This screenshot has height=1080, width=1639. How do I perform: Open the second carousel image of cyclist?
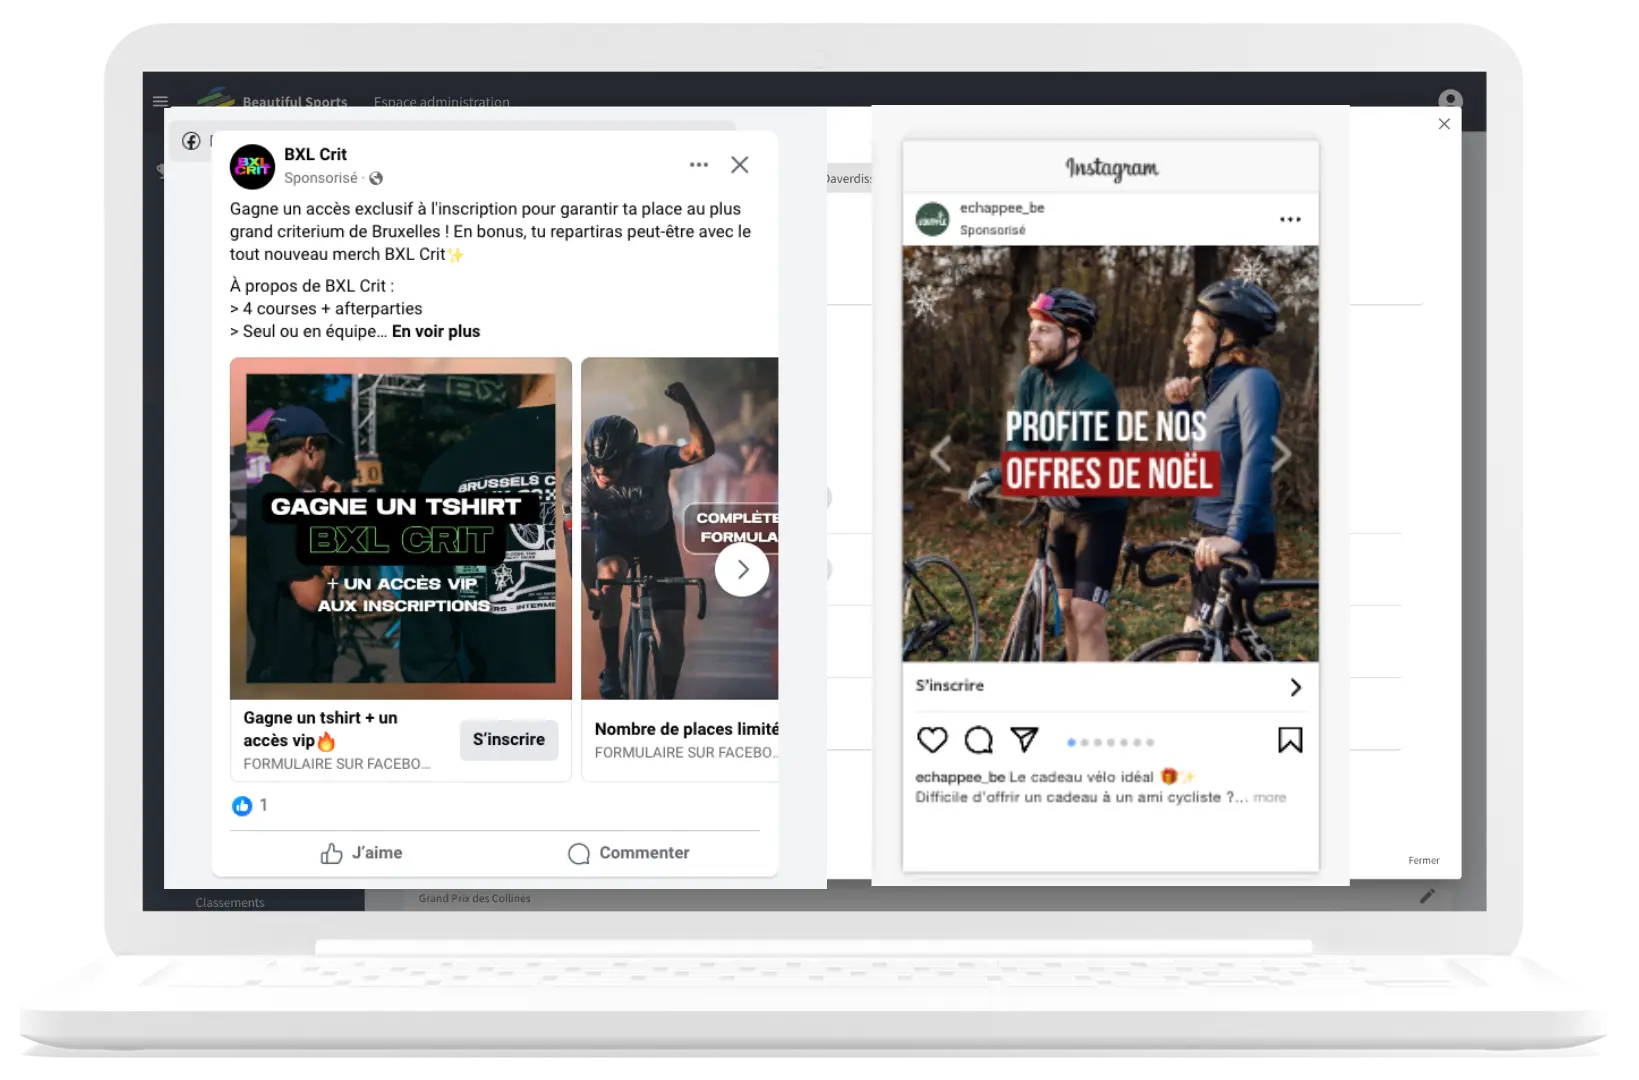pyautogui.click(x=680, y=528)
